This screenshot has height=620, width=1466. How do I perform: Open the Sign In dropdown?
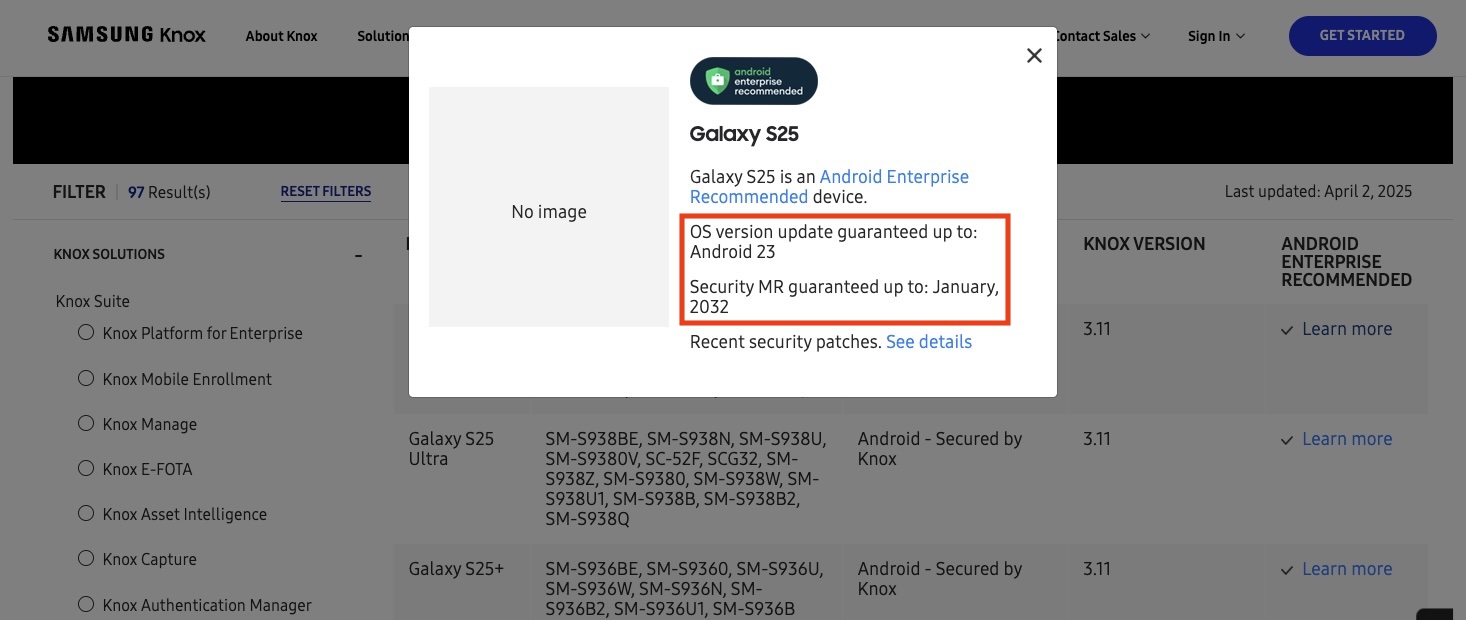(1216, 36)
